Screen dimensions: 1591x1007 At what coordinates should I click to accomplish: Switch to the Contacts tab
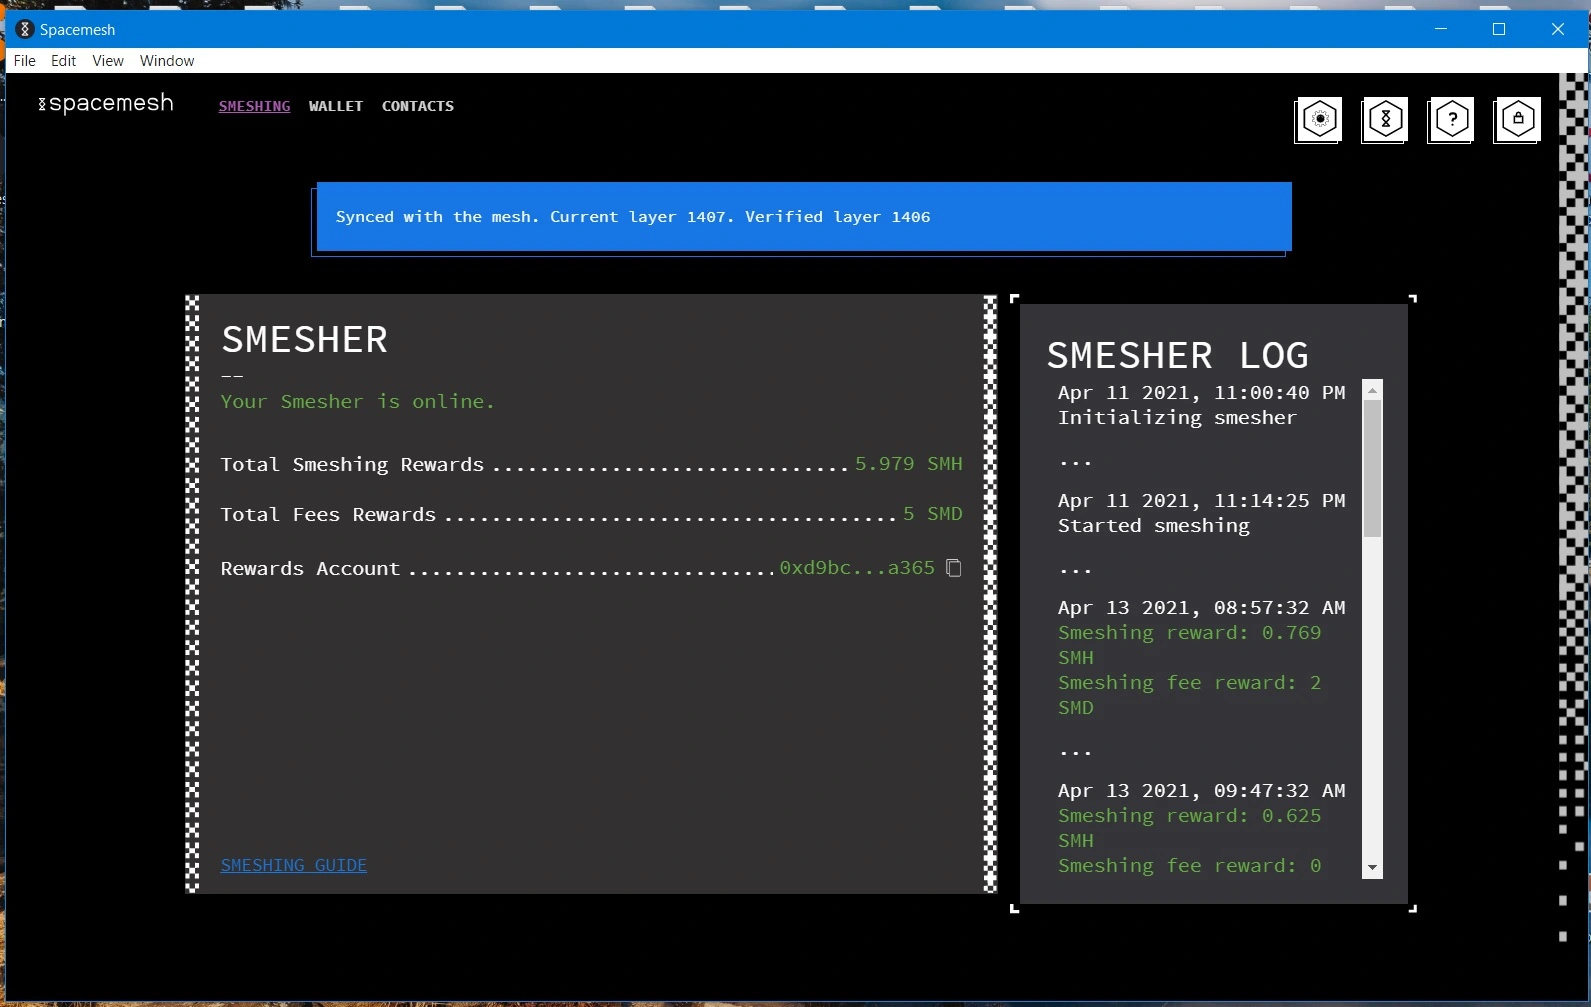tap(418, 106)
